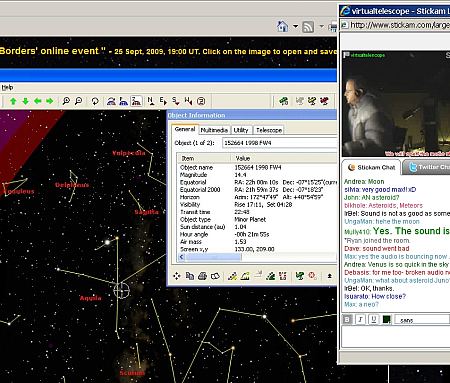Screen dimensions: 450x383
Task: Open the dropdown arrow beside home icon
Action: coord(295,26)
